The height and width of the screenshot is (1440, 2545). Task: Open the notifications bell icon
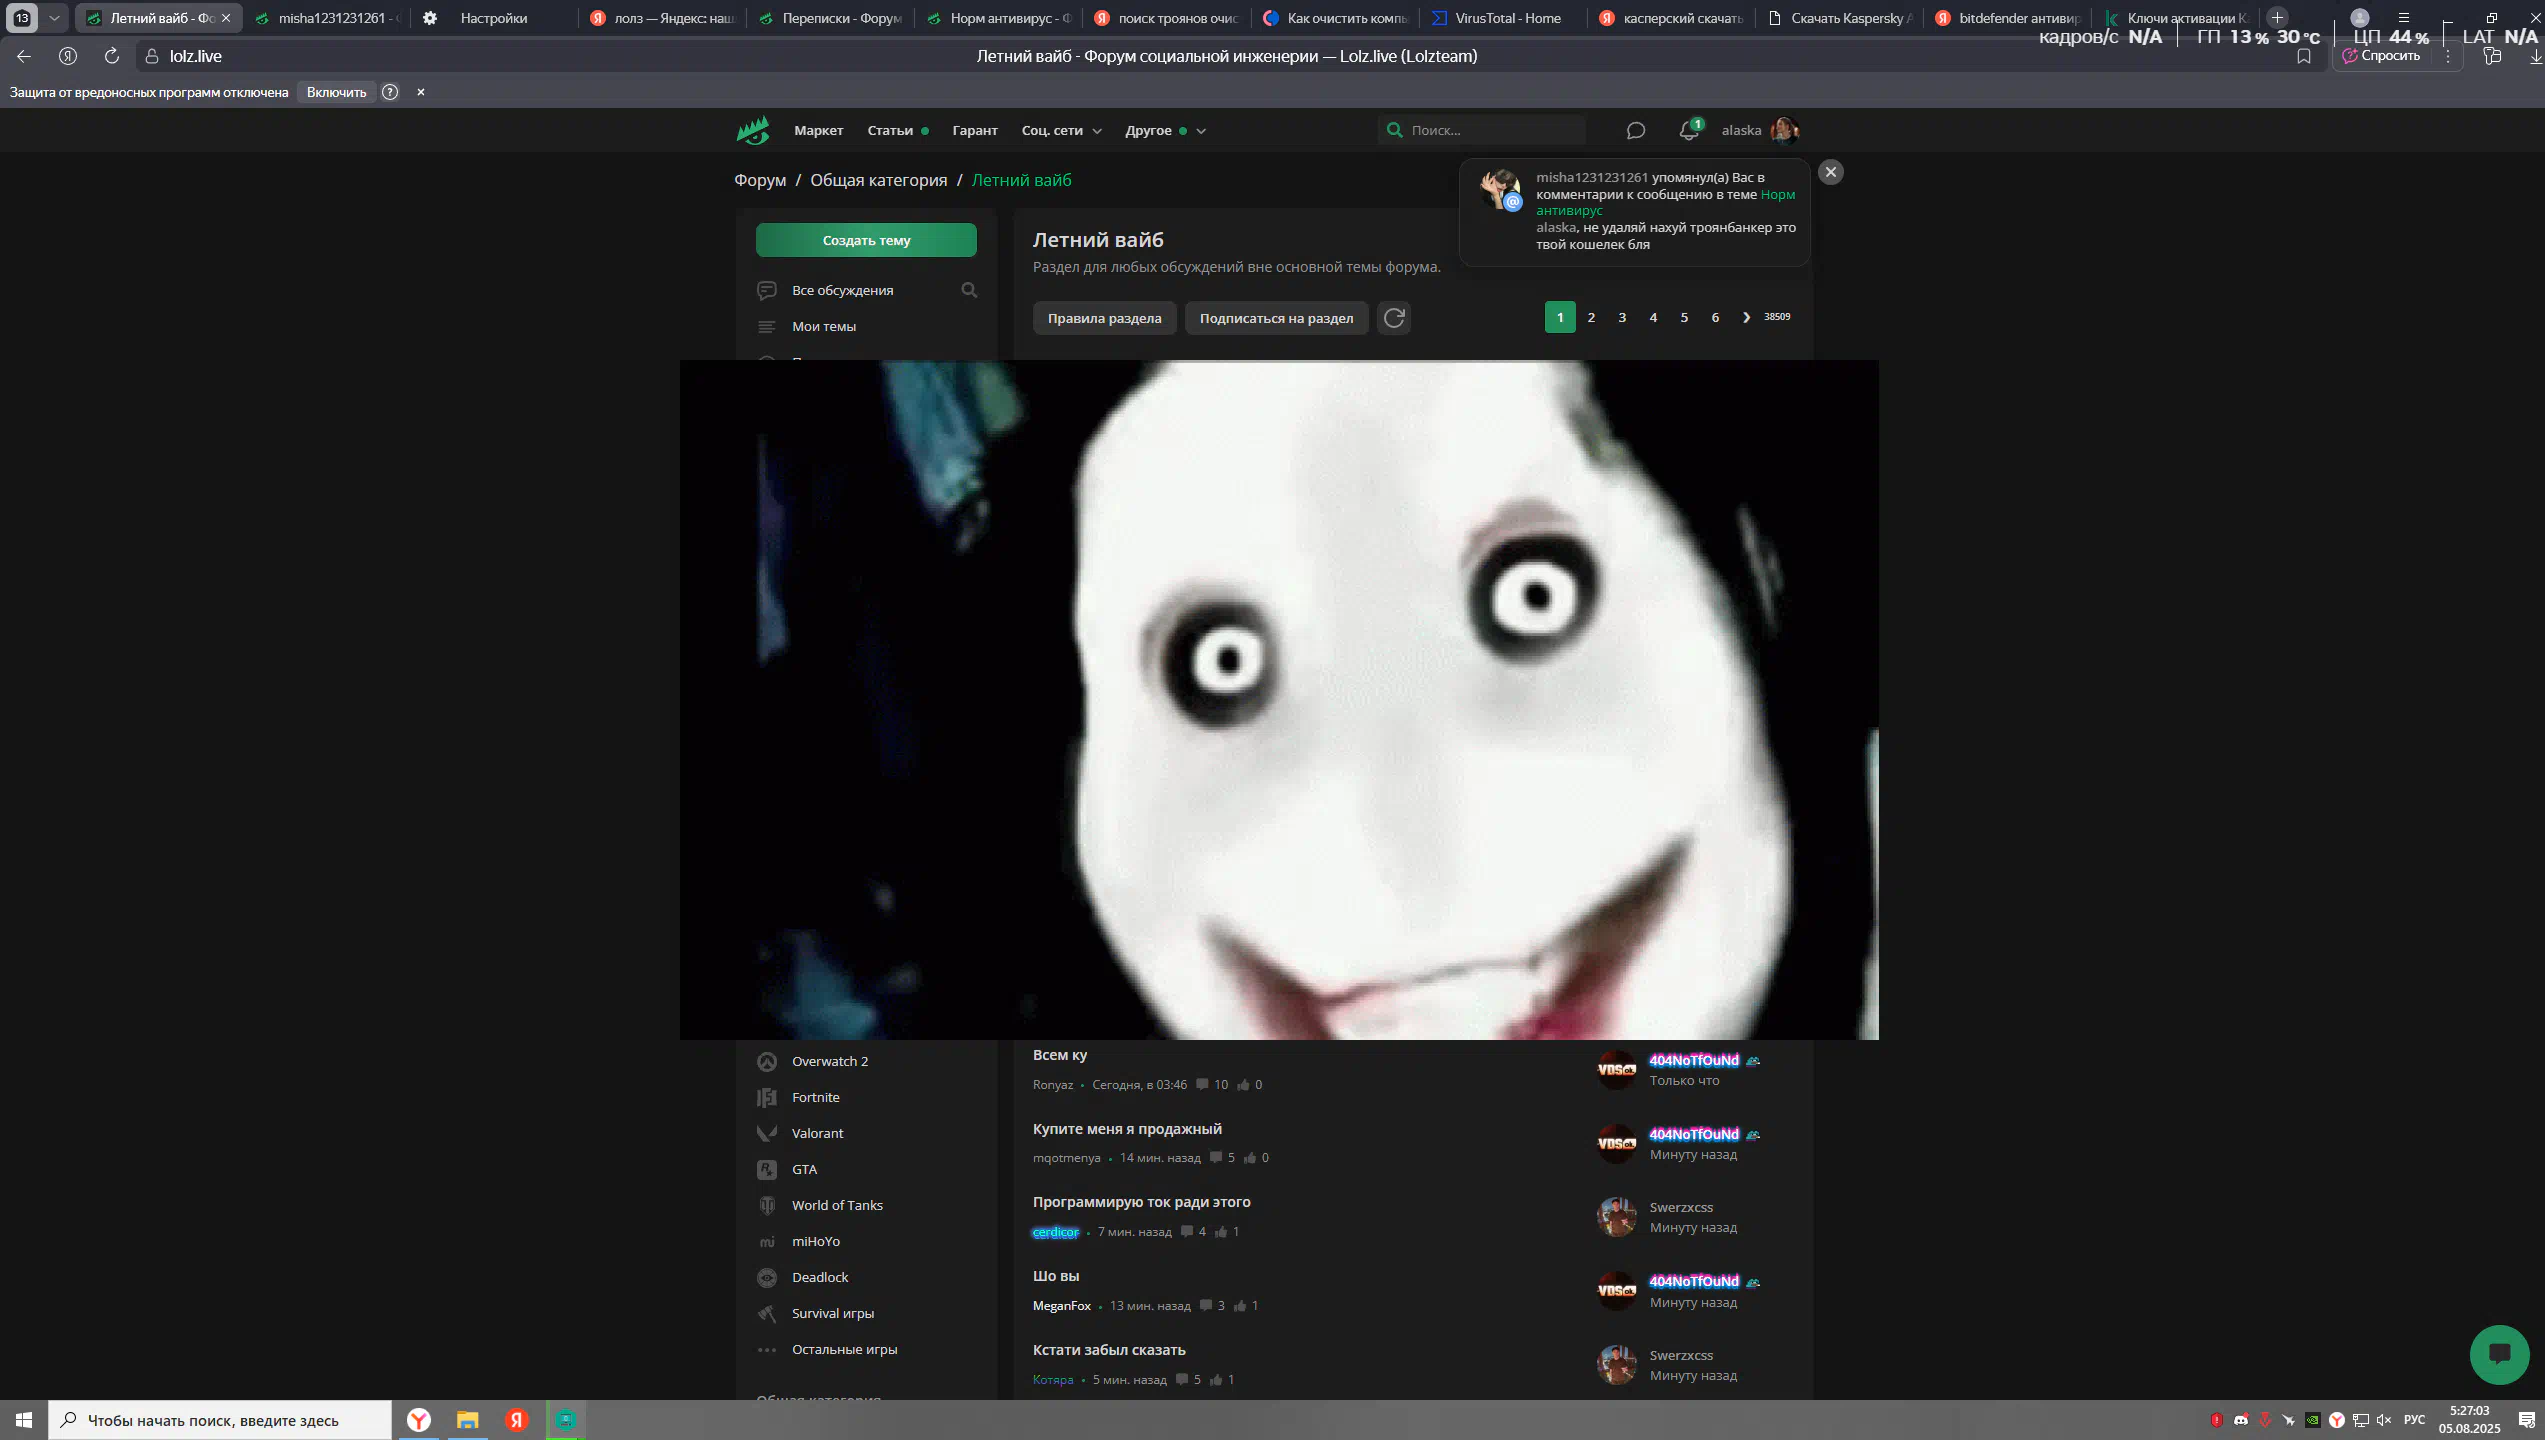click(x=1689, y=130)
